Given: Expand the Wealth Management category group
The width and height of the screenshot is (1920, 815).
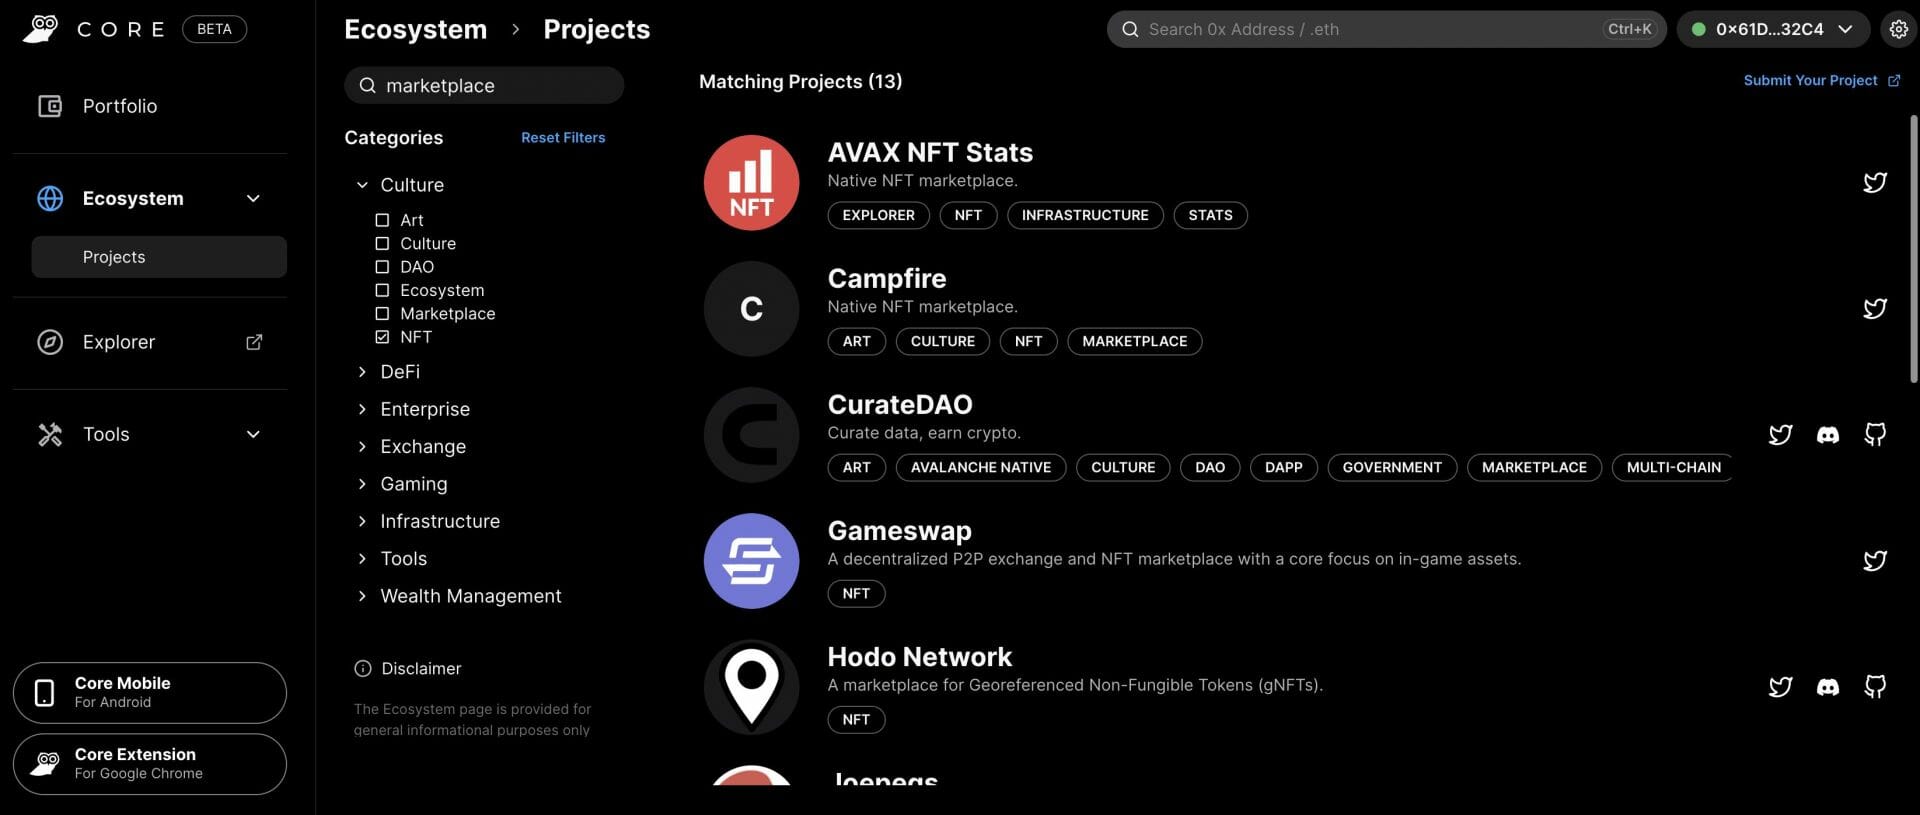Looking at the screenshot, I should [x=362, y=596].
